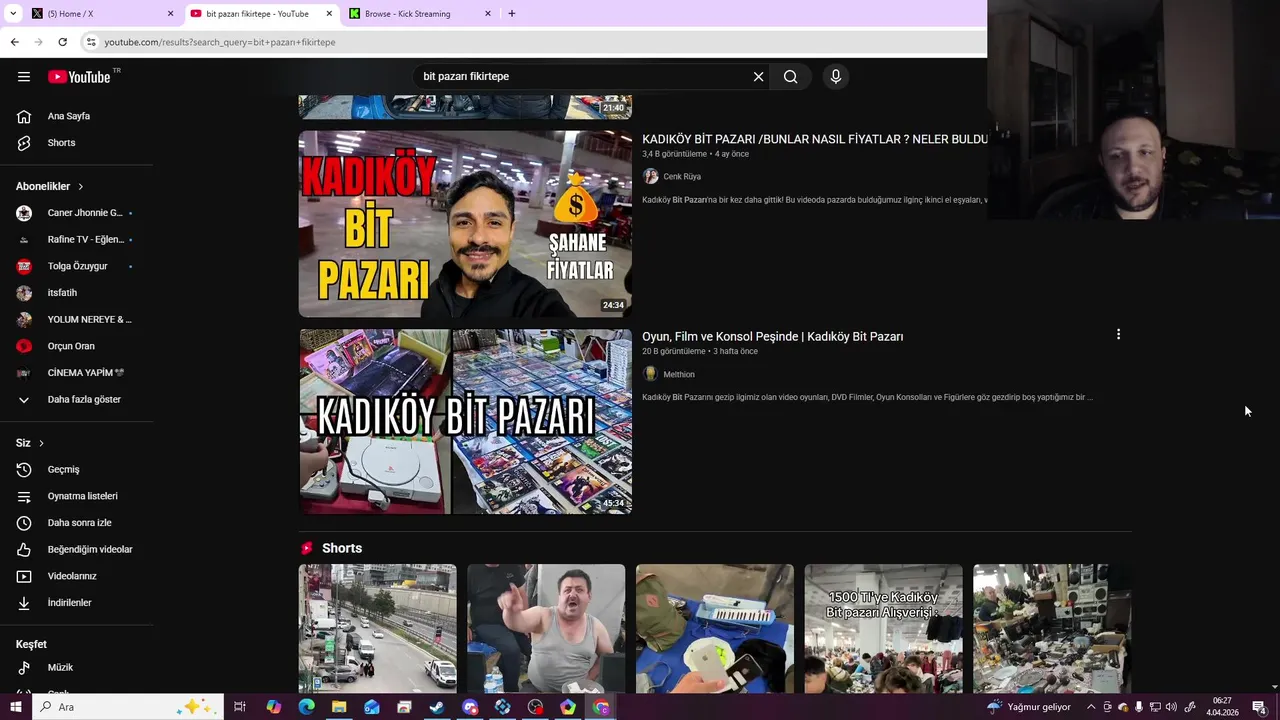The height and width of the screenshot is (720, 1280).
Task: Close the Home / X tab
Action: pos(170,14)
